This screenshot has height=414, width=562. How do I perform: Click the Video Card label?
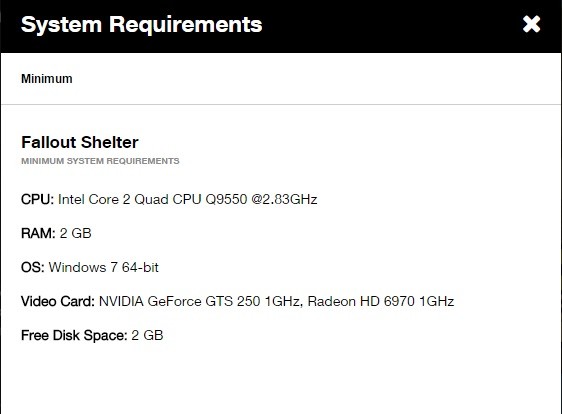pyautogui.click(x=58, y=301)
